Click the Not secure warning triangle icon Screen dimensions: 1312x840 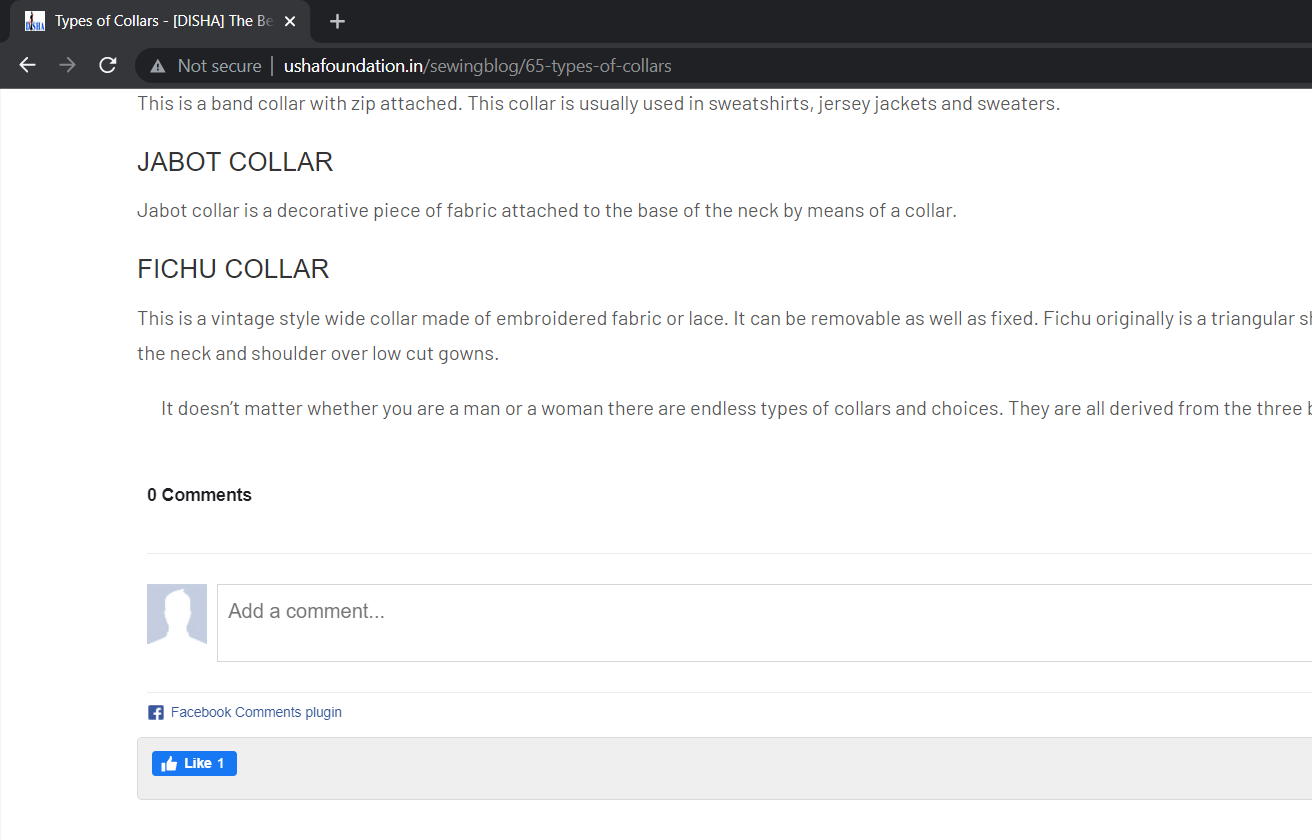[157, 67]
